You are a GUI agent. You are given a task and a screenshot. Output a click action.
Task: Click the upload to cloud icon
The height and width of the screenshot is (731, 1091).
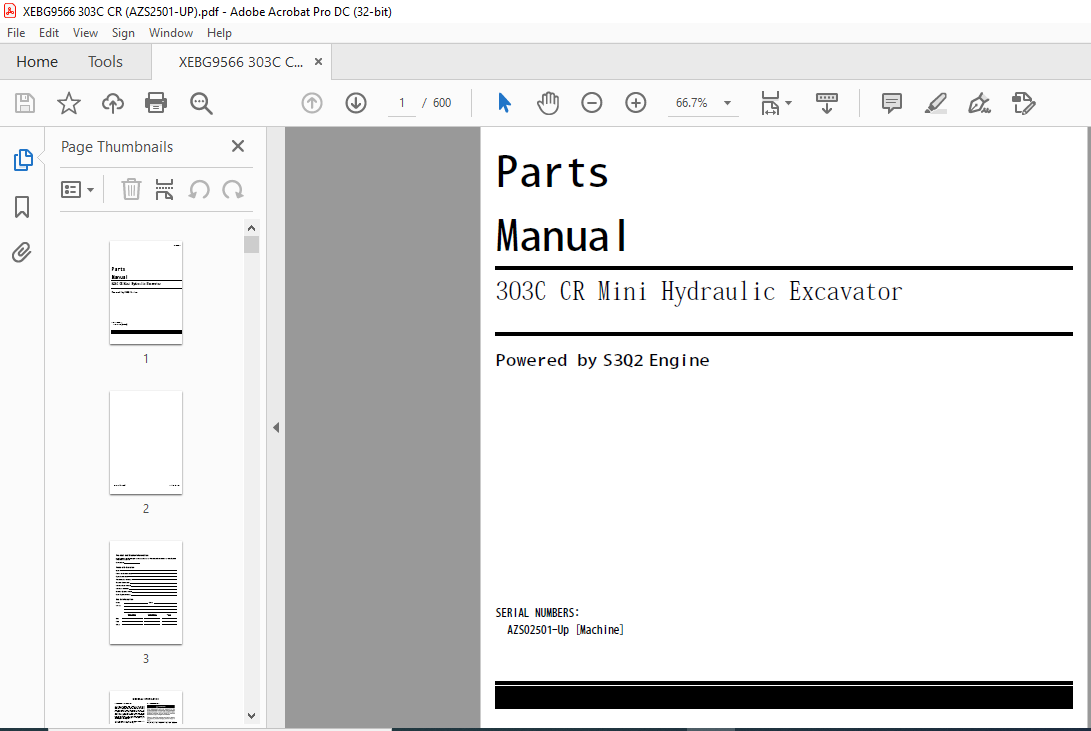tap(113, 103)
